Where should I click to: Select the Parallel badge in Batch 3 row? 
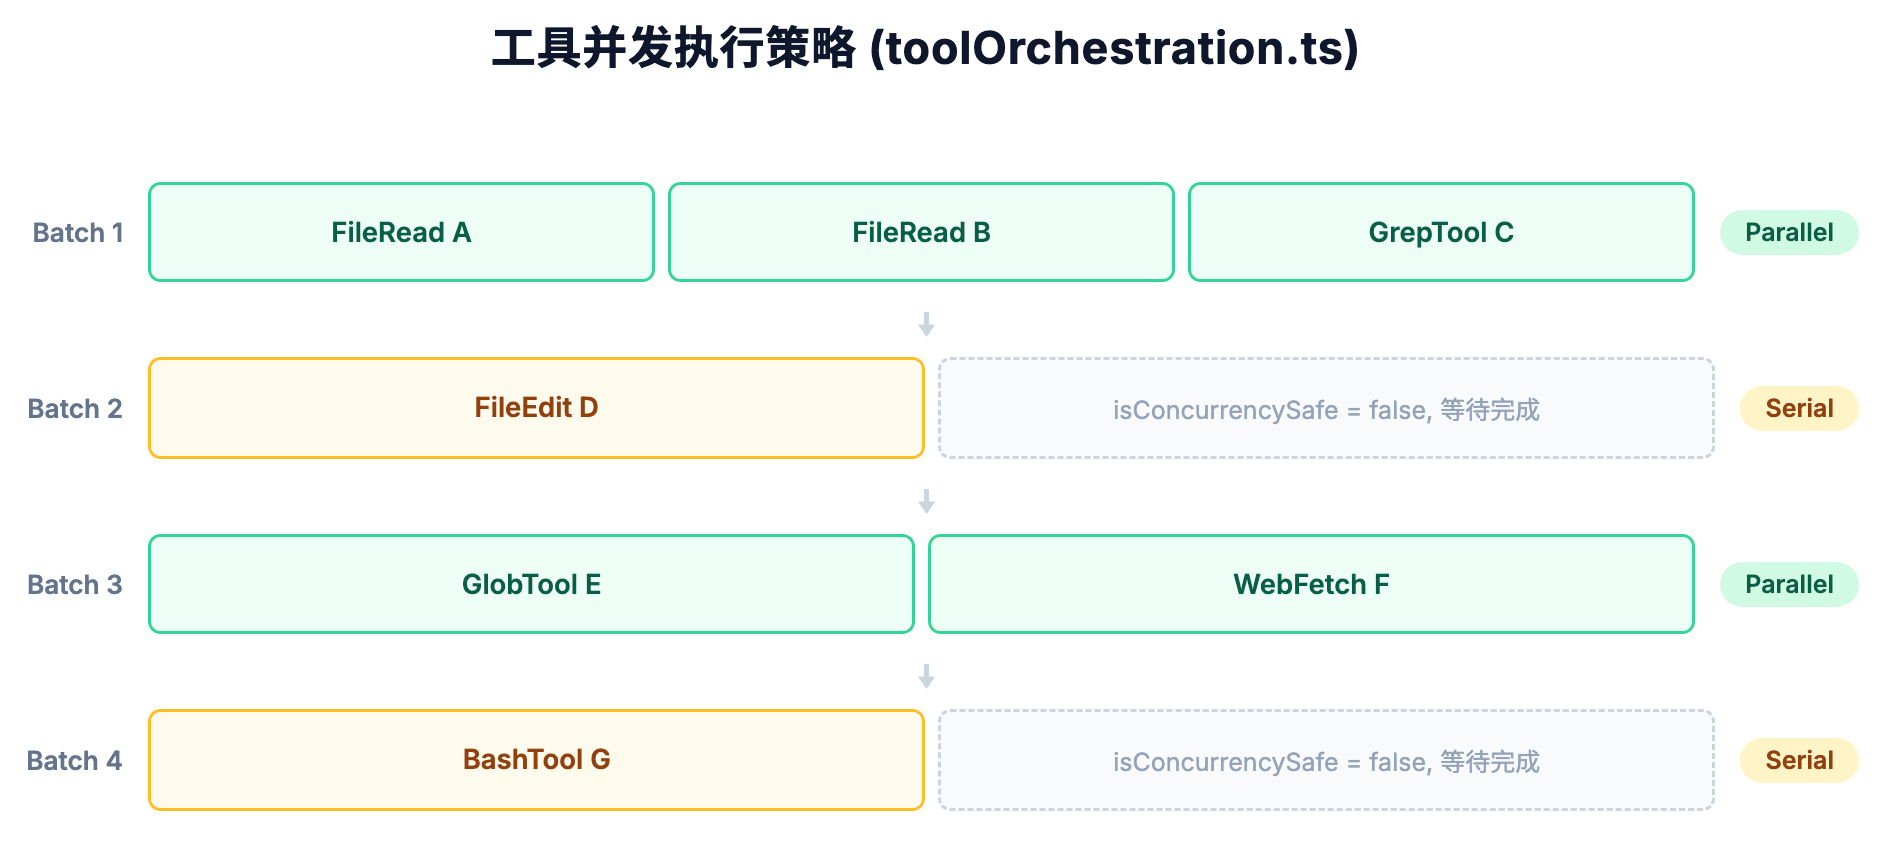click(x=1789, y=584)
